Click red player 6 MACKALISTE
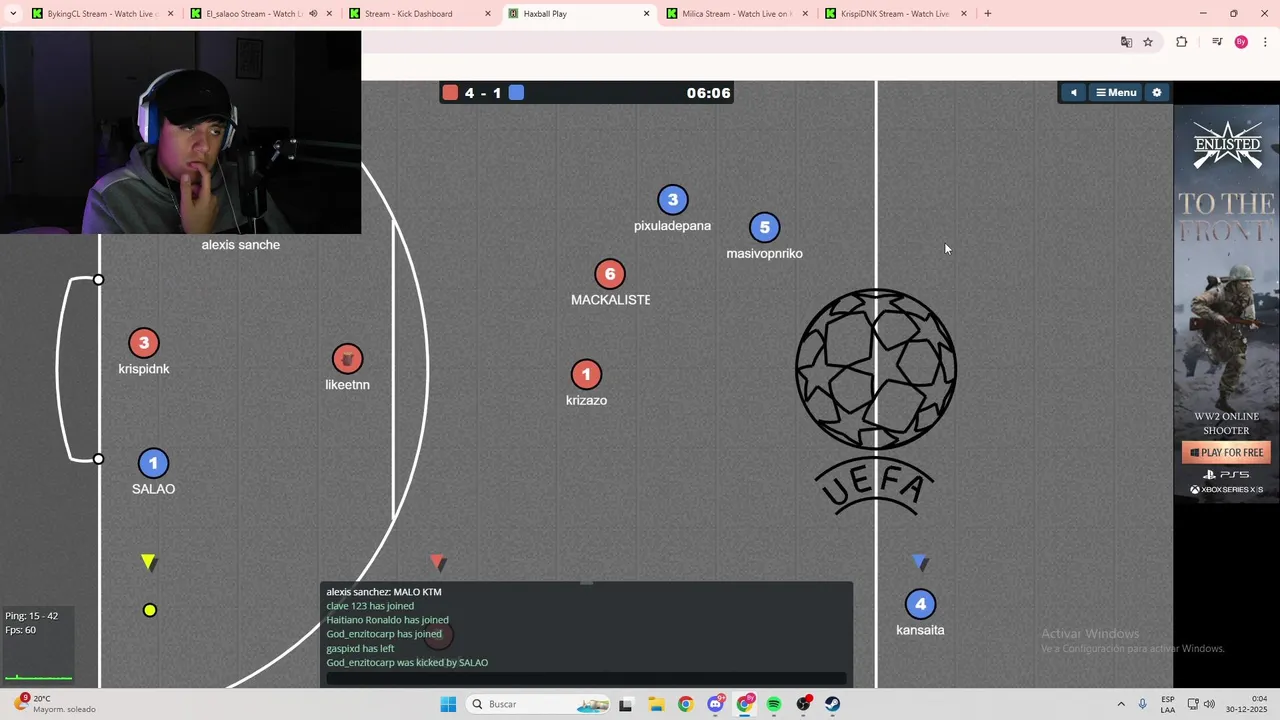This screenshot has height=720, width=1280. click(x=610, y=274)
